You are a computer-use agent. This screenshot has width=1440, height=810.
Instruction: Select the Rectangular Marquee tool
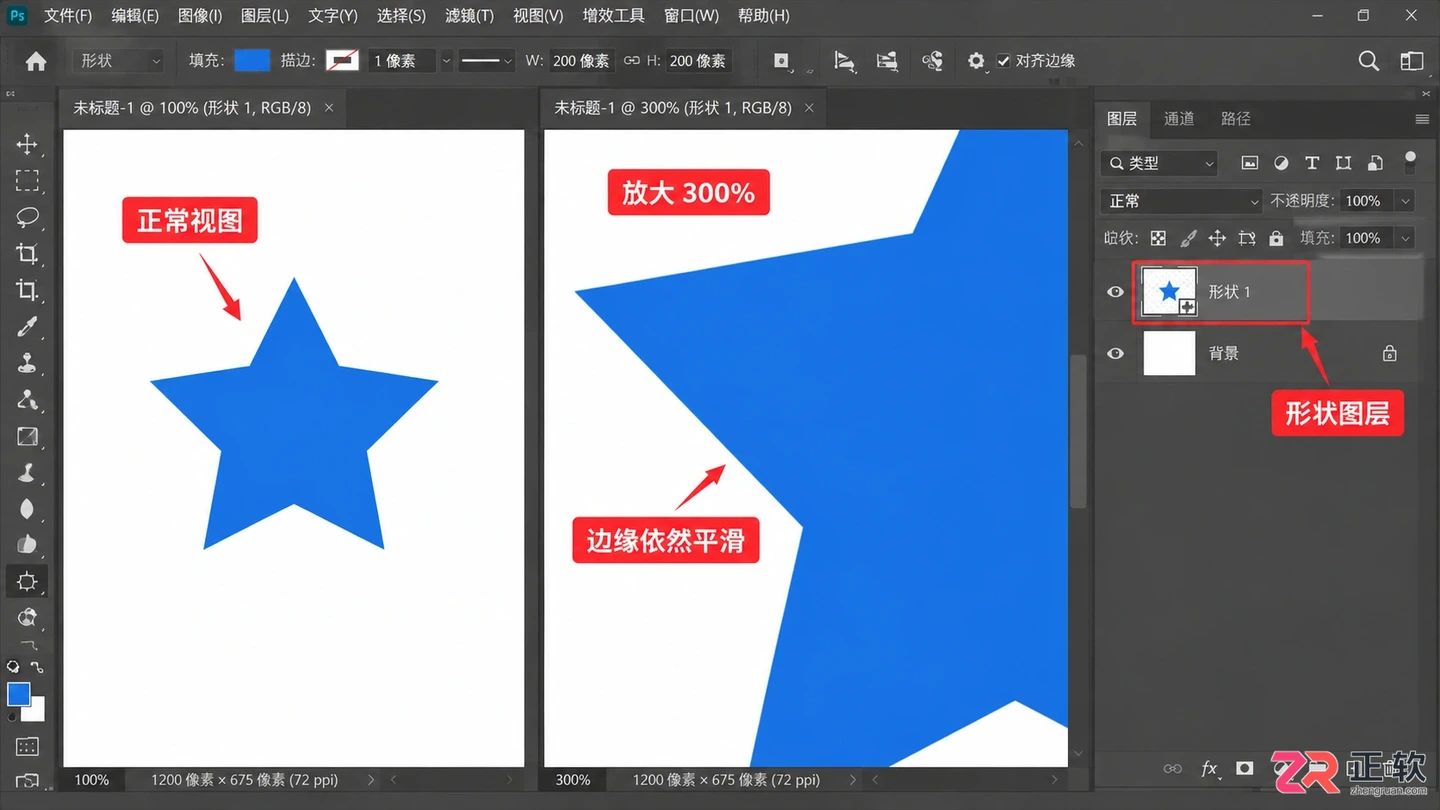27,180
